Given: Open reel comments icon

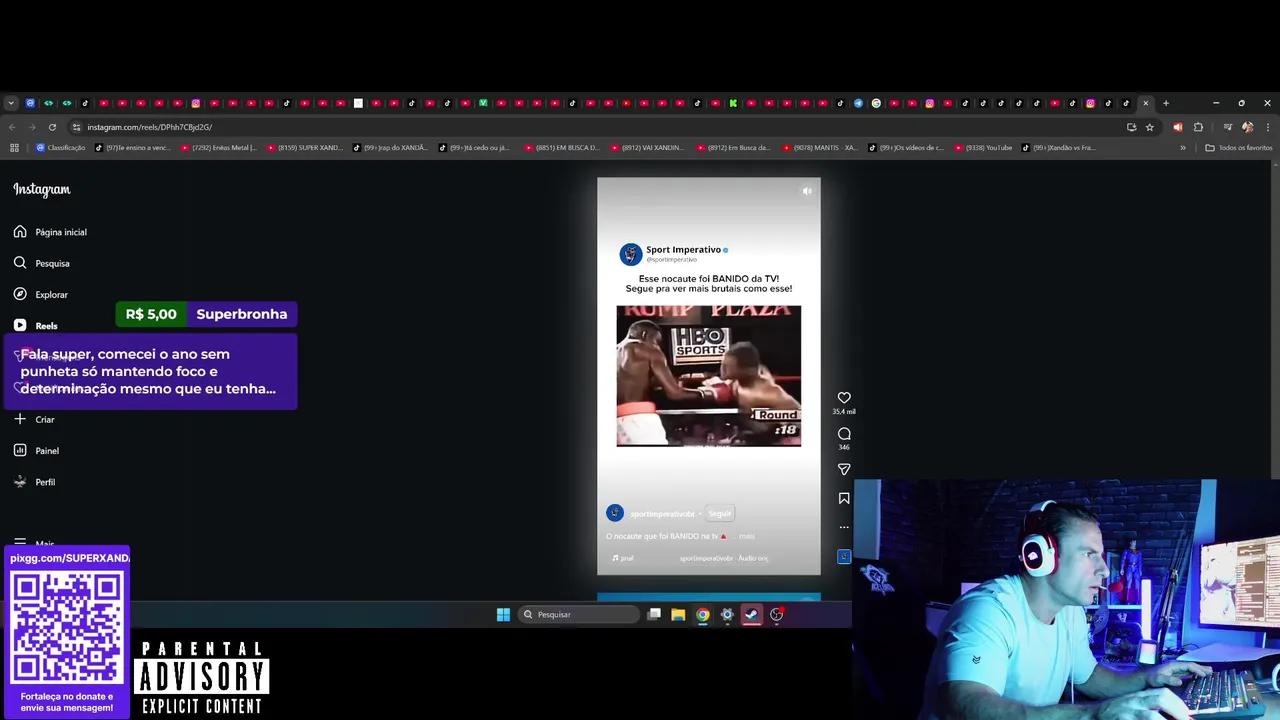Looking at the screenshot, I should [x=844, y=434].
